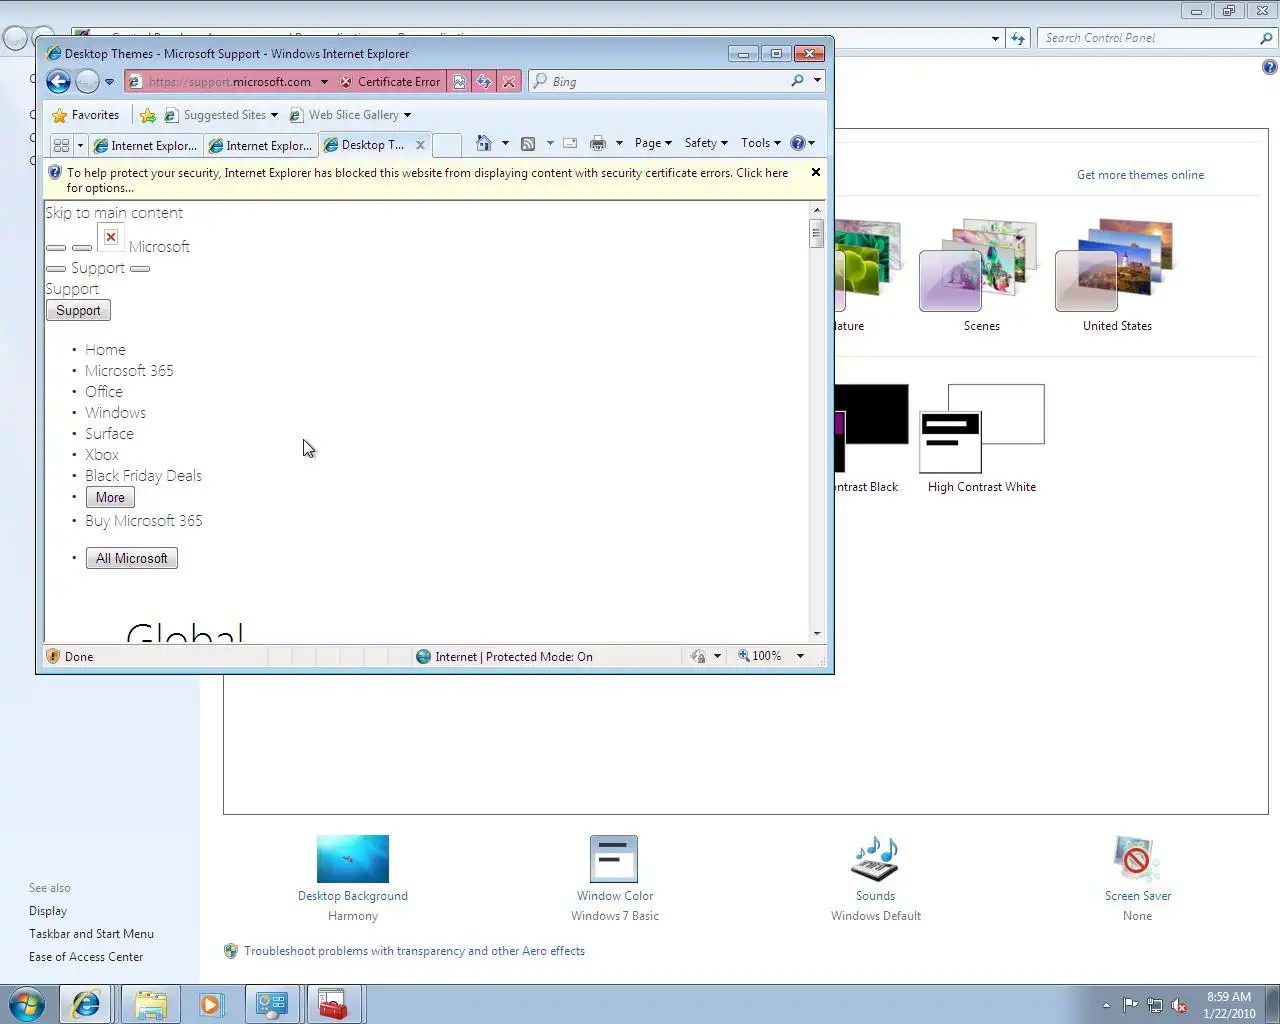Click Skip to main content link
Viewport: 1280px width, 1024px height.
[114, 213]
